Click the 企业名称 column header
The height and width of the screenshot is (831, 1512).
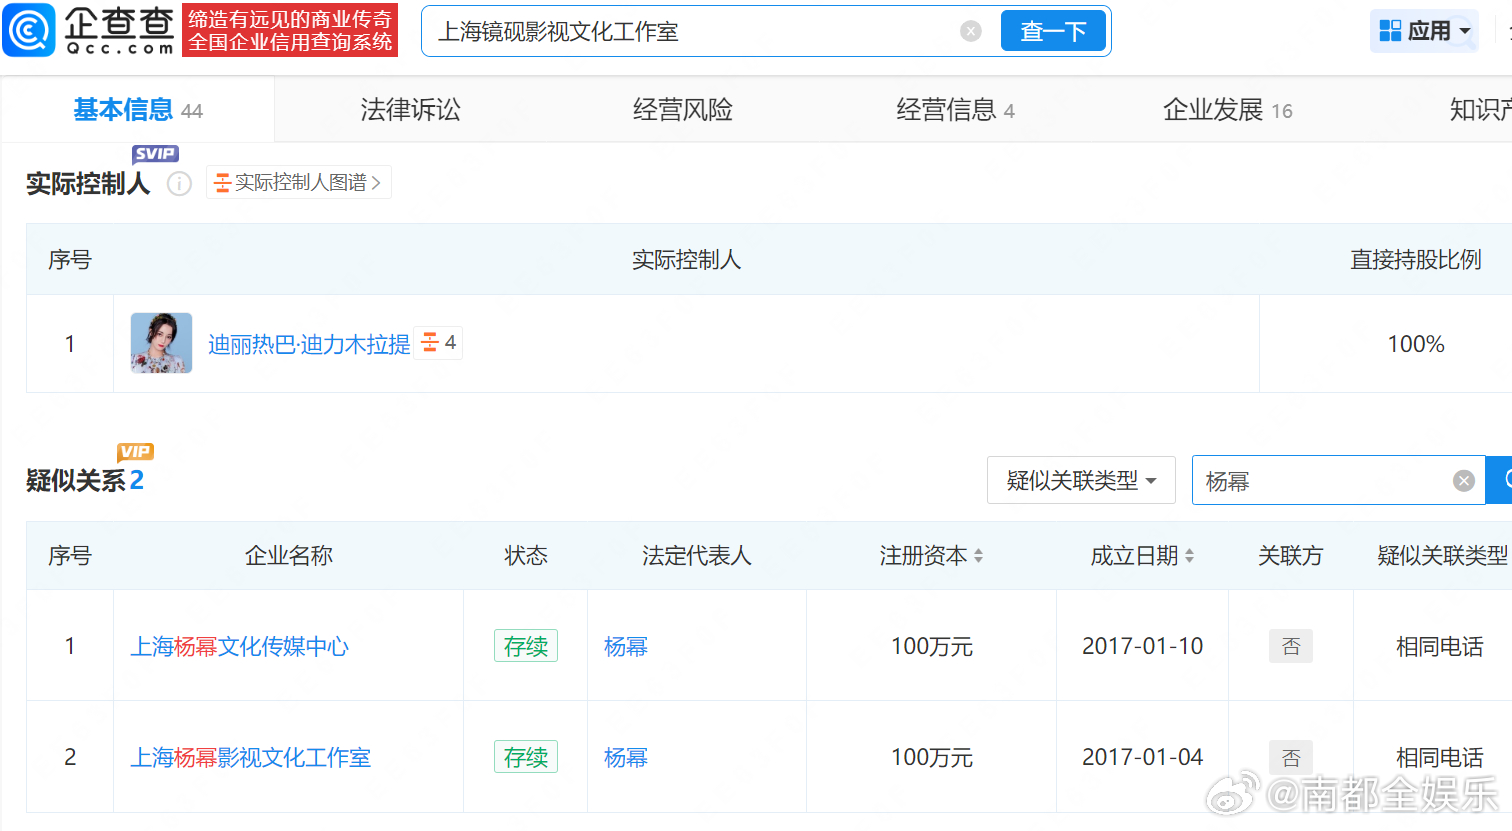click(x=289, y=556)
